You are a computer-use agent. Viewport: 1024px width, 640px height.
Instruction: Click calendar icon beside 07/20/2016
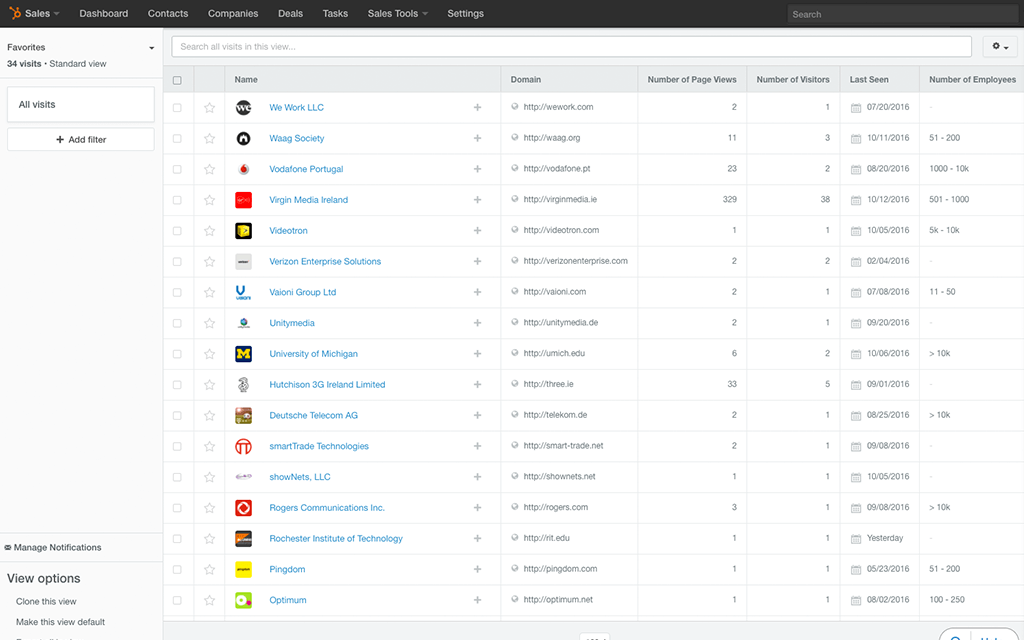[856, 108]
